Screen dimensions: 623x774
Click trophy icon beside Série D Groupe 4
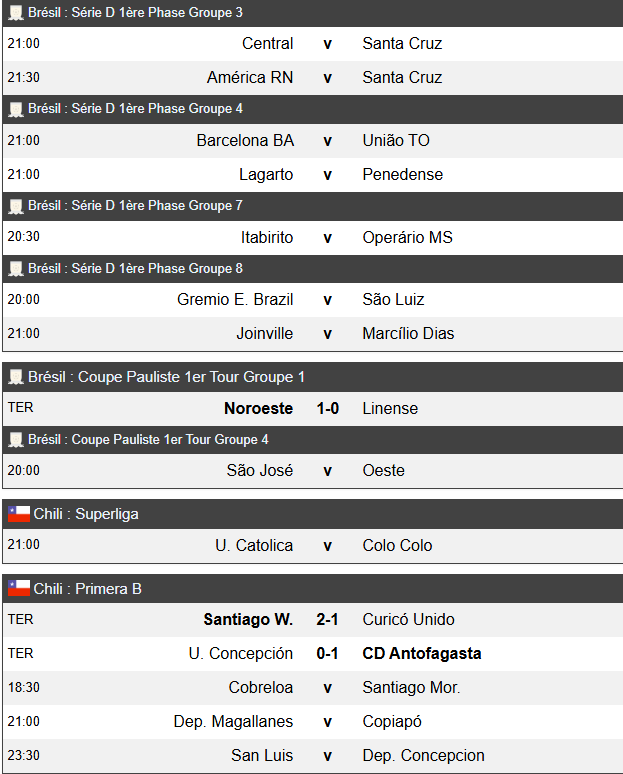(x=16, y=109)
